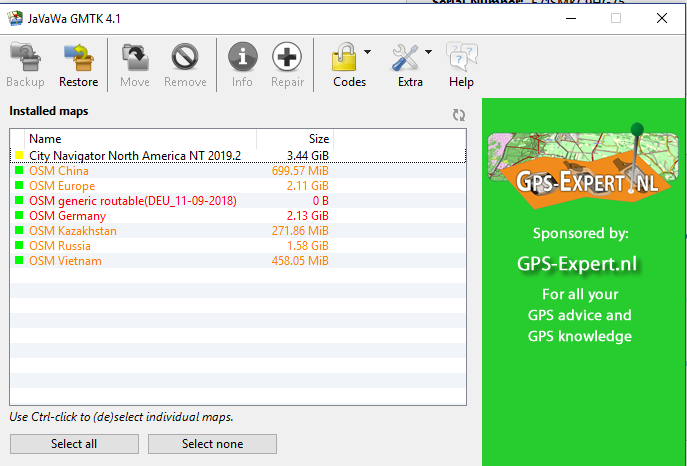Select the OSM Europe map row
This screenshot has width=687, height=466.
point(238,186)
